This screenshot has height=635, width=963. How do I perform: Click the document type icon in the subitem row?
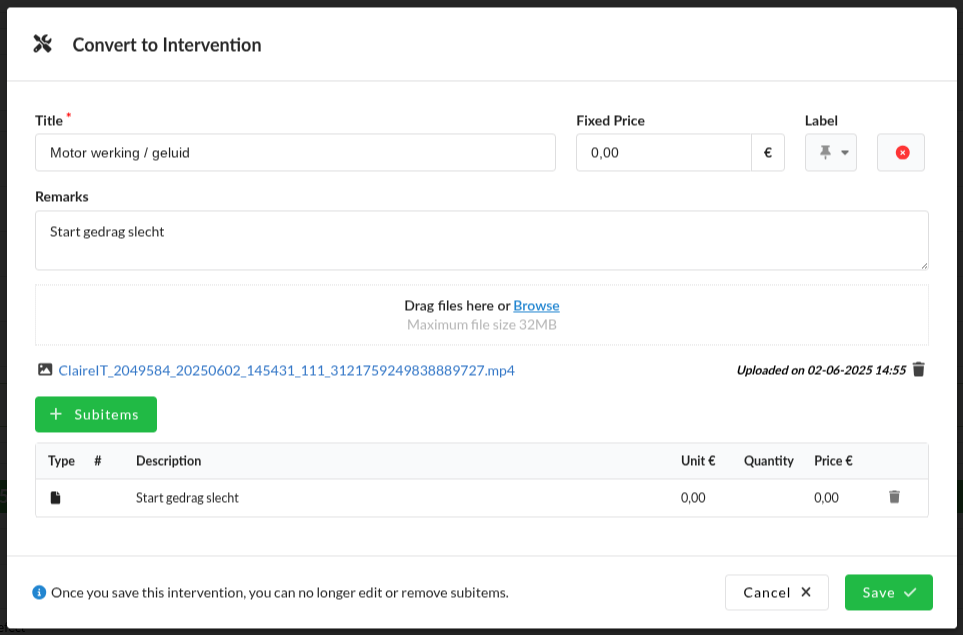coord(56,498)
